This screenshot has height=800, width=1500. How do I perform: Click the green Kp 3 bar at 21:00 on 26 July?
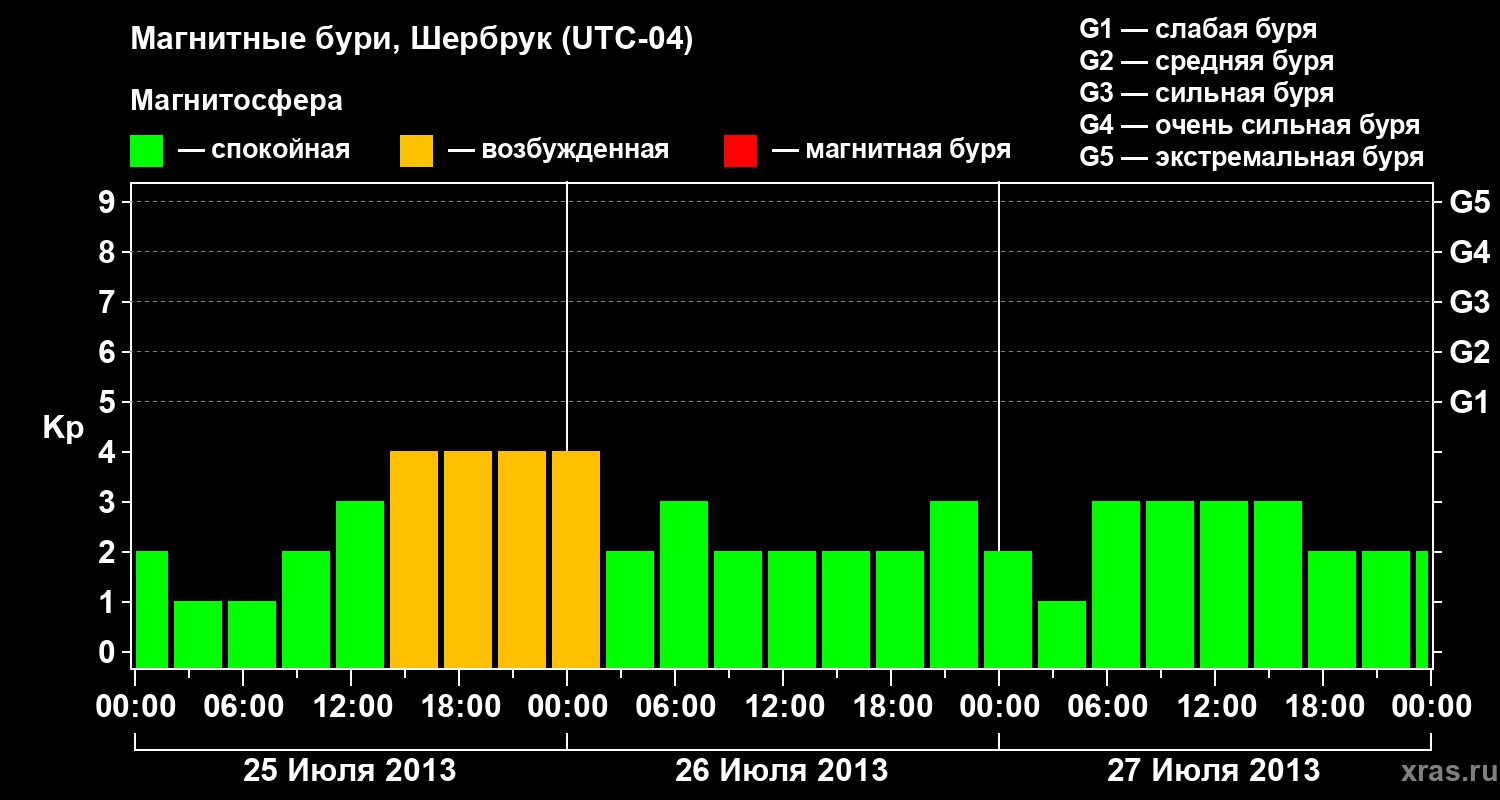pos(954,584)
